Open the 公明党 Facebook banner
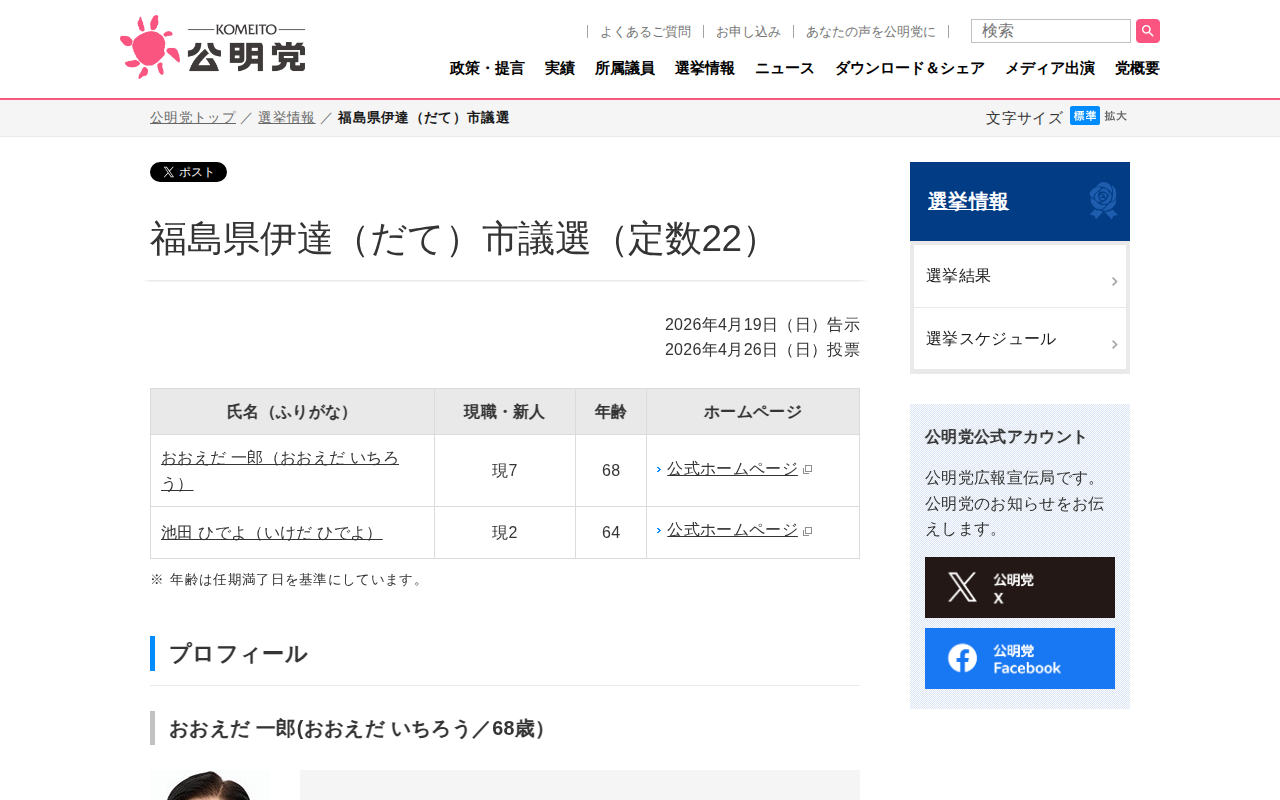 point(1020,658)
